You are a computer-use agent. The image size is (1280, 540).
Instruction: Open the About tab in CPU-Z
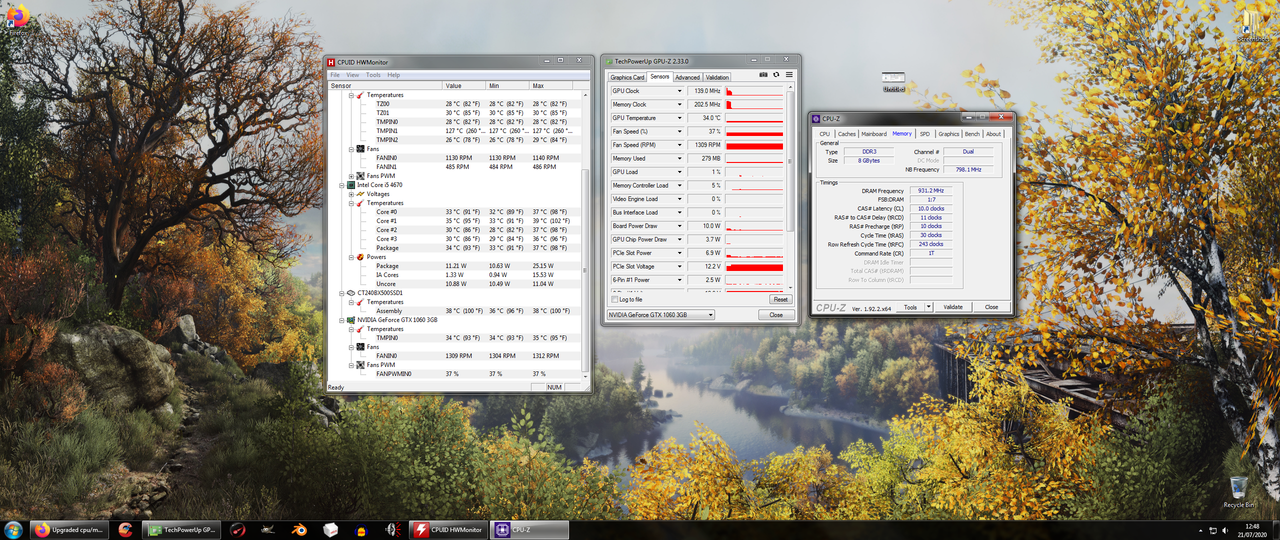click(993, 134)
